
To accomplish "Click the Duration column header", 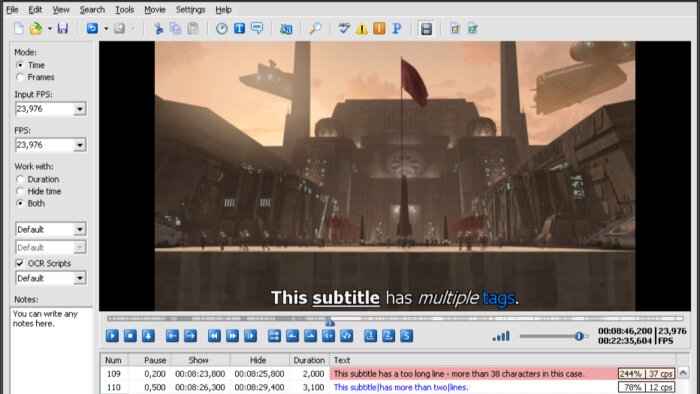I will 309,360.
